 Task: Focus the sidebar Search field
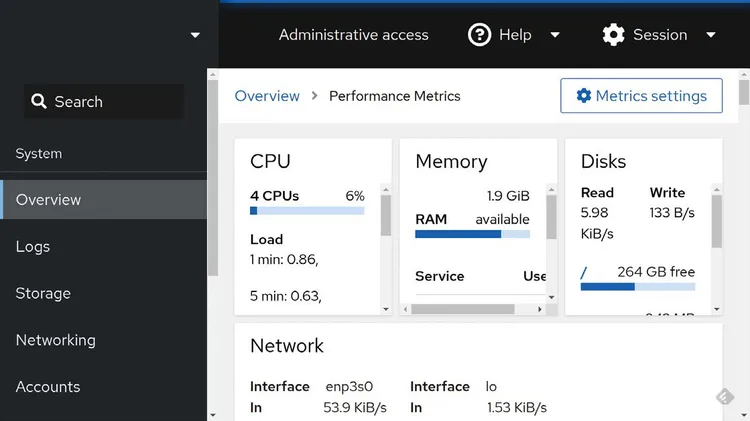pyautogui.click(x=104, y=101)
